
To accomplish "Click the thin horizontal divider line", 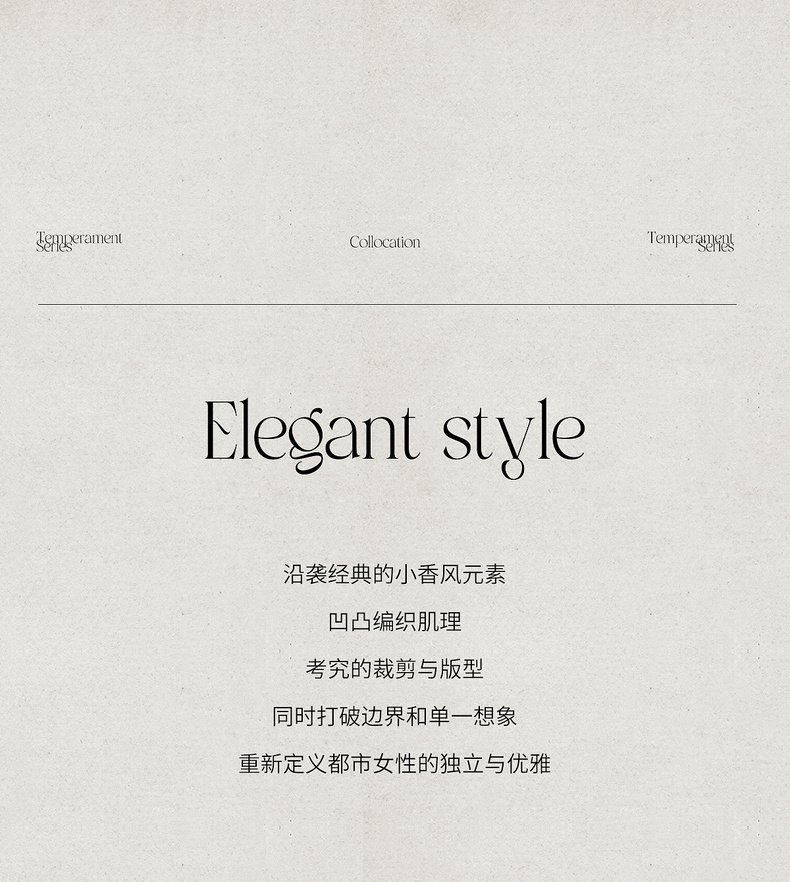I will [387, 304].
